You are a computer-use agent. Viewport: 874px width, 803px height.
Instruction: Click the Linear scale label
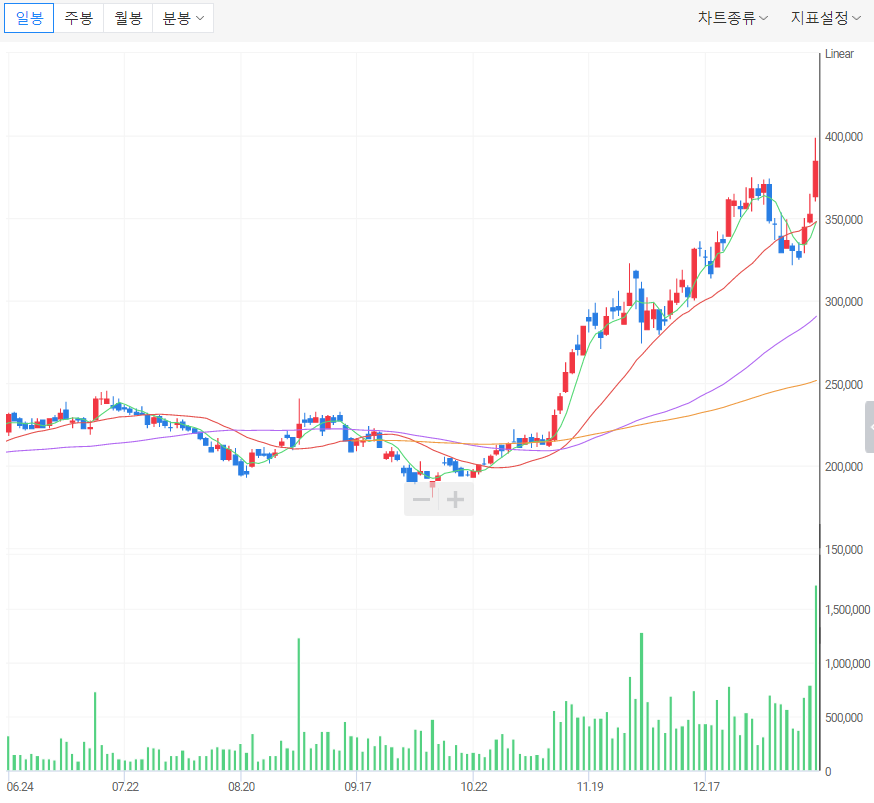[839, 54]
